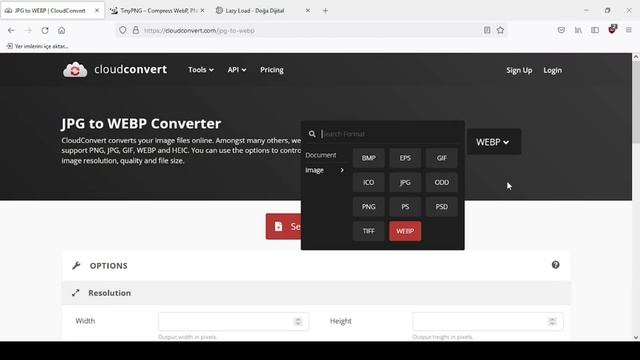
Task: Expand the API dropdown menu
Action: tap(237, 70)
